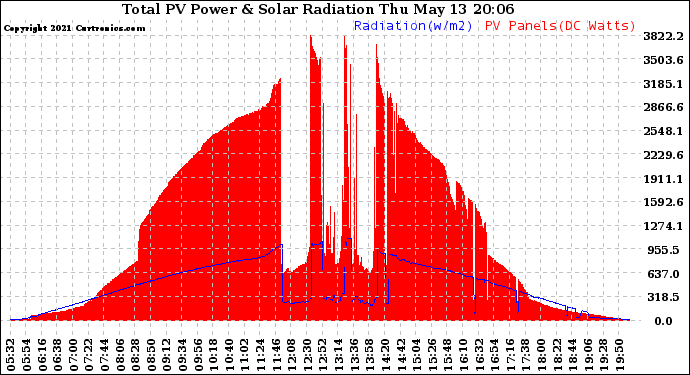Click the 2548.1 y-axis value

click(663, 131)
